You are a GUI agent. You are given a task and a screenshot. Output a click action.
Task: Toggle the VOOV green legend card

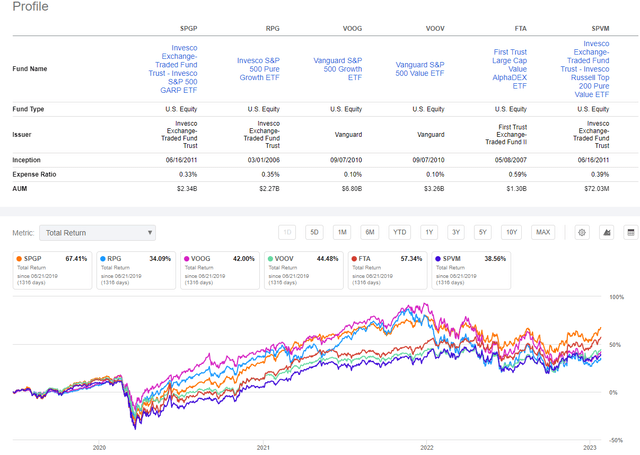304,271
